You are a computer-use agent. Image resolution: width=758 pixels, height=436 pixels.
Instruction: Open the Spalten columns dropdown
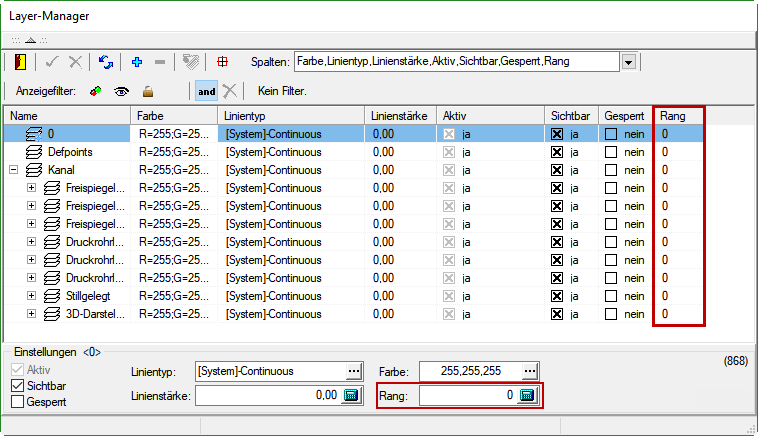point(628,62)
